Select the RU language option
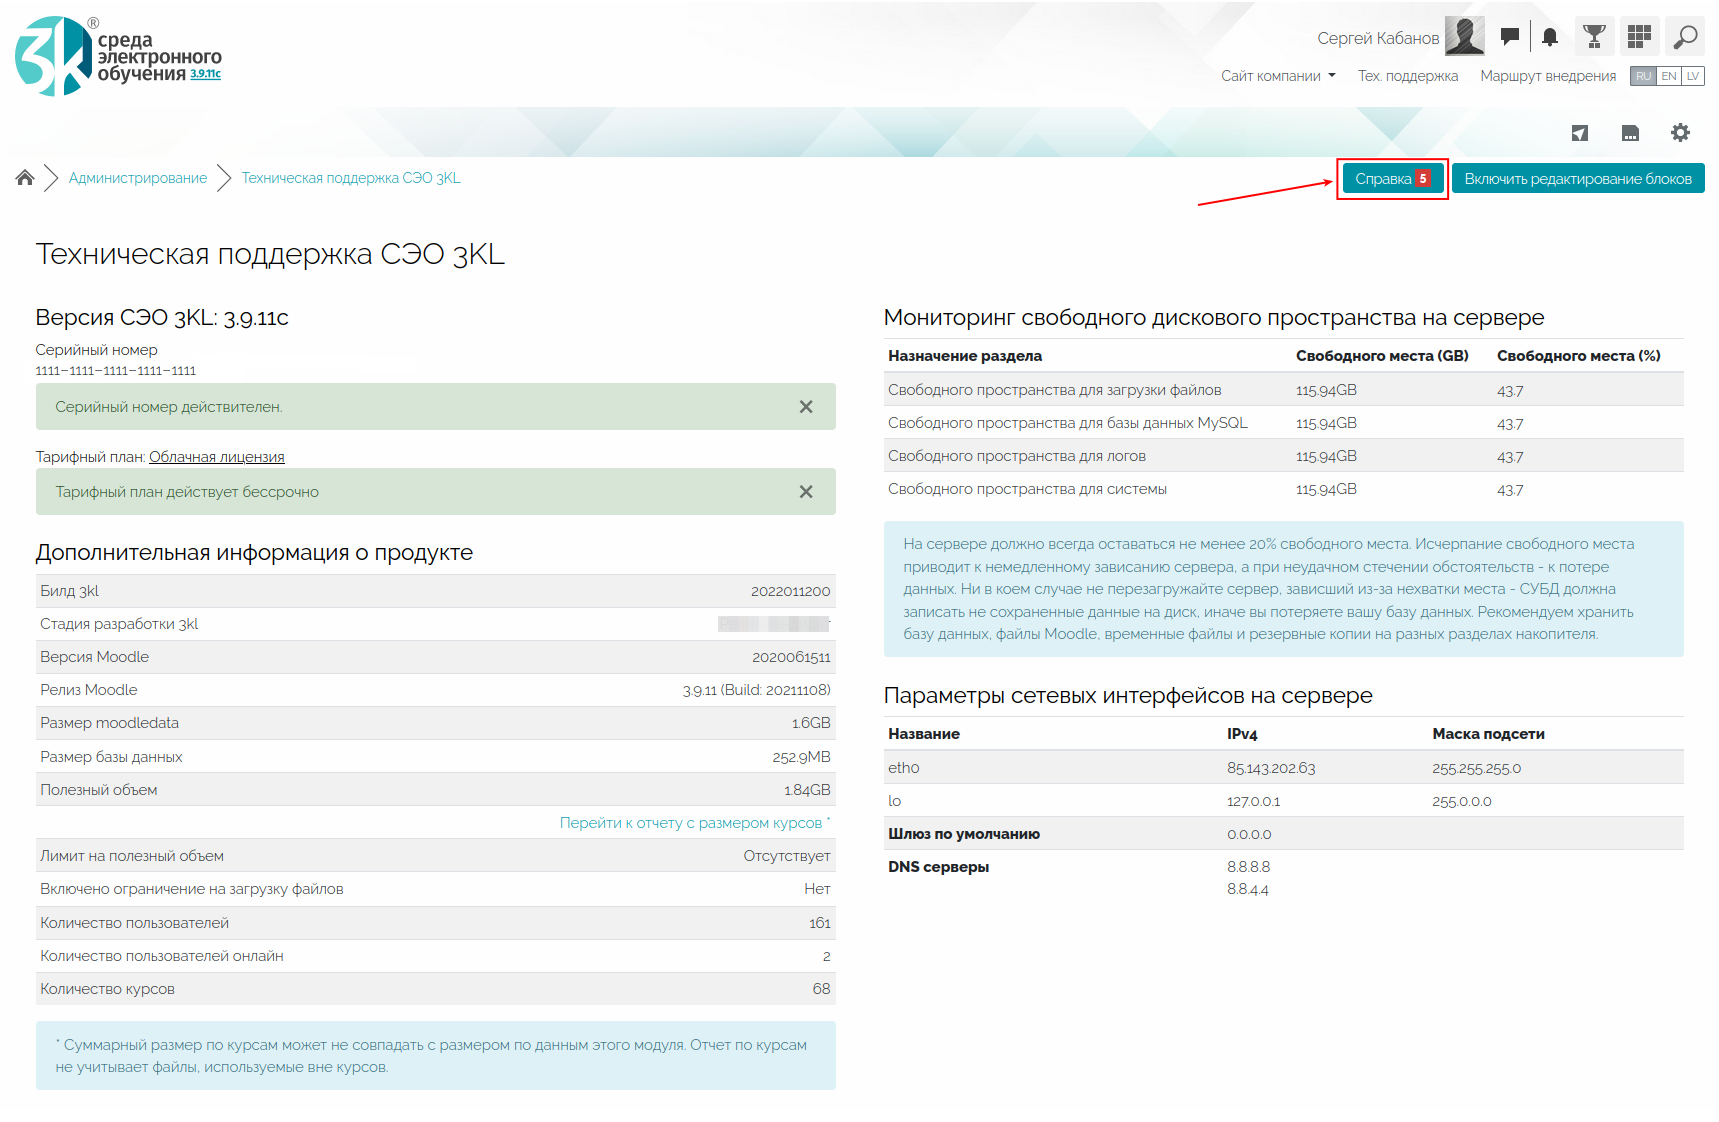The width and height of the screenshot is (1719, 1122). (x=1643, y=76)
